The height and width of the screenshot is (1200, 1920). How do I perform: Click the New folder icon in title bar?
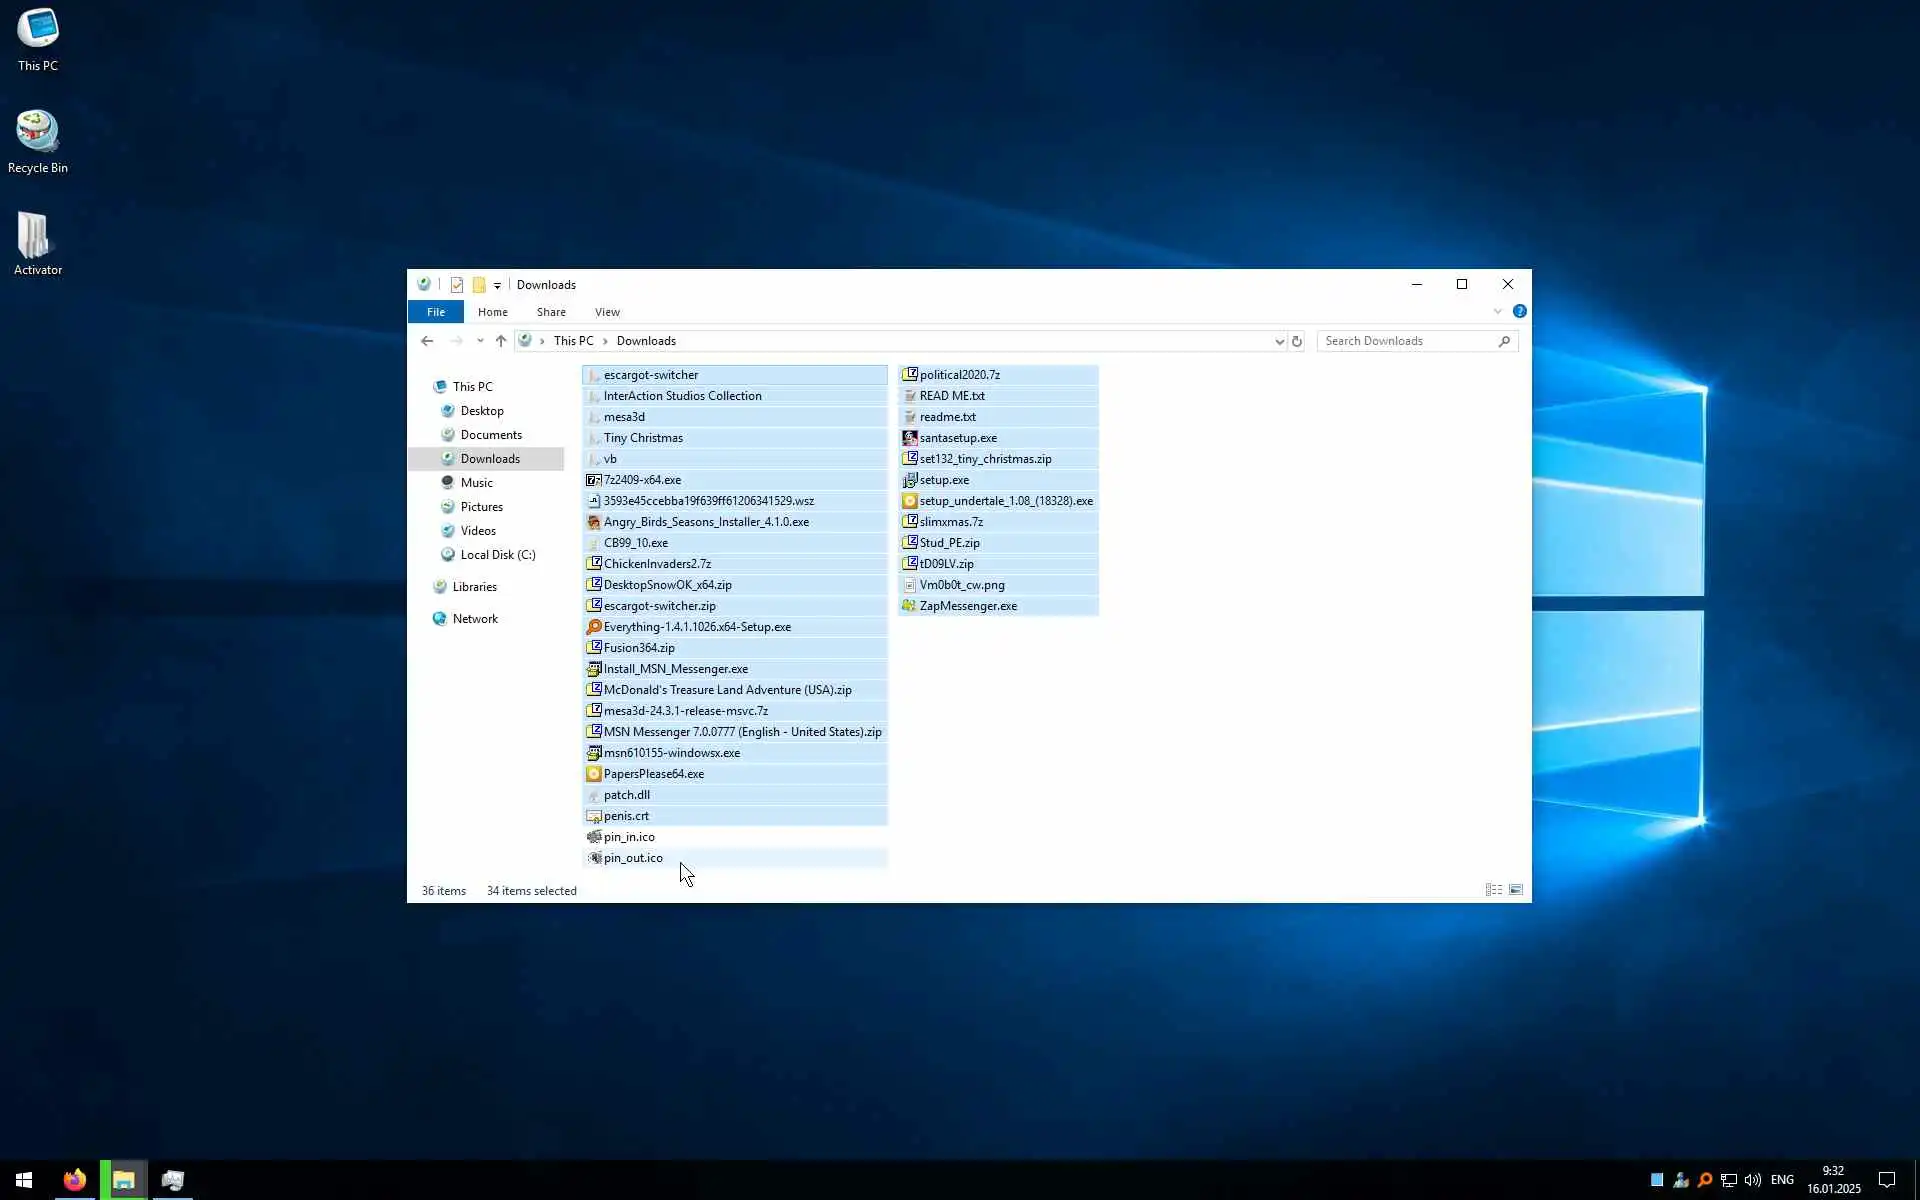(x=479, y=285)
